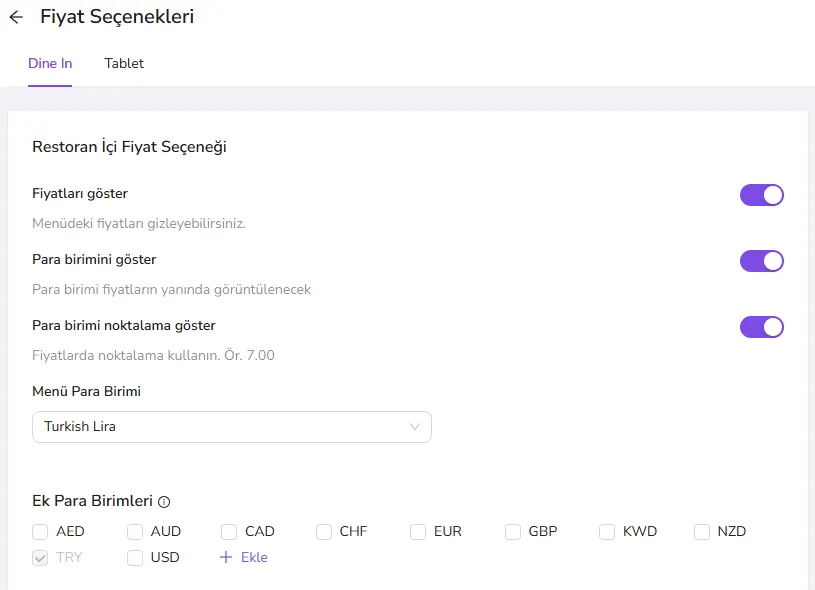The height and width of the screenshot is (590, 815).
Task: Expand the Turkish Lira dropdown chevron
Action: [414, 427]
